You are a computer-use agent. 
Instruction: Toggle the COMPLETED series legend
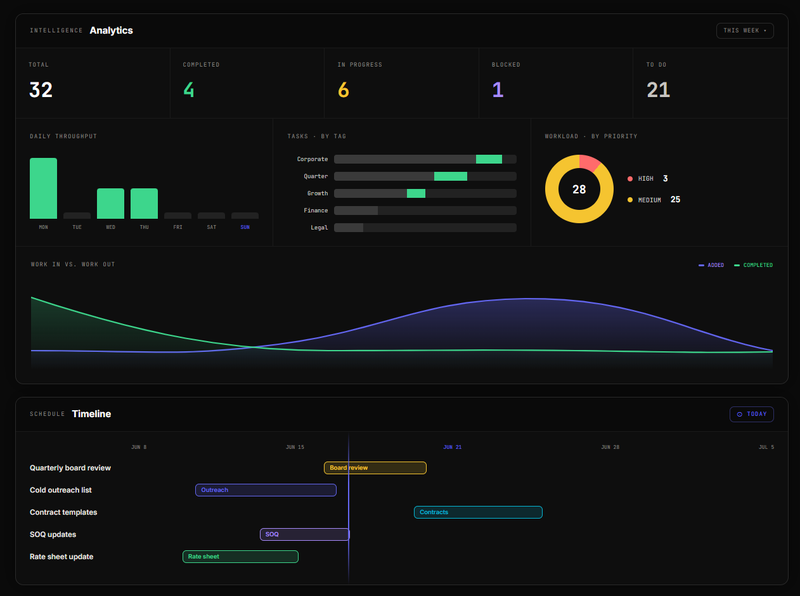tap(754, 265)
